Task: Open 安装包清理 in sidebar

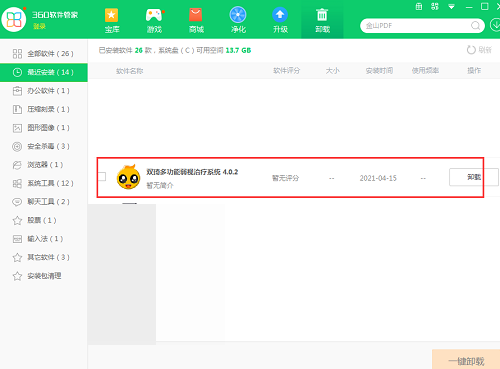Action: click(44, 276)
